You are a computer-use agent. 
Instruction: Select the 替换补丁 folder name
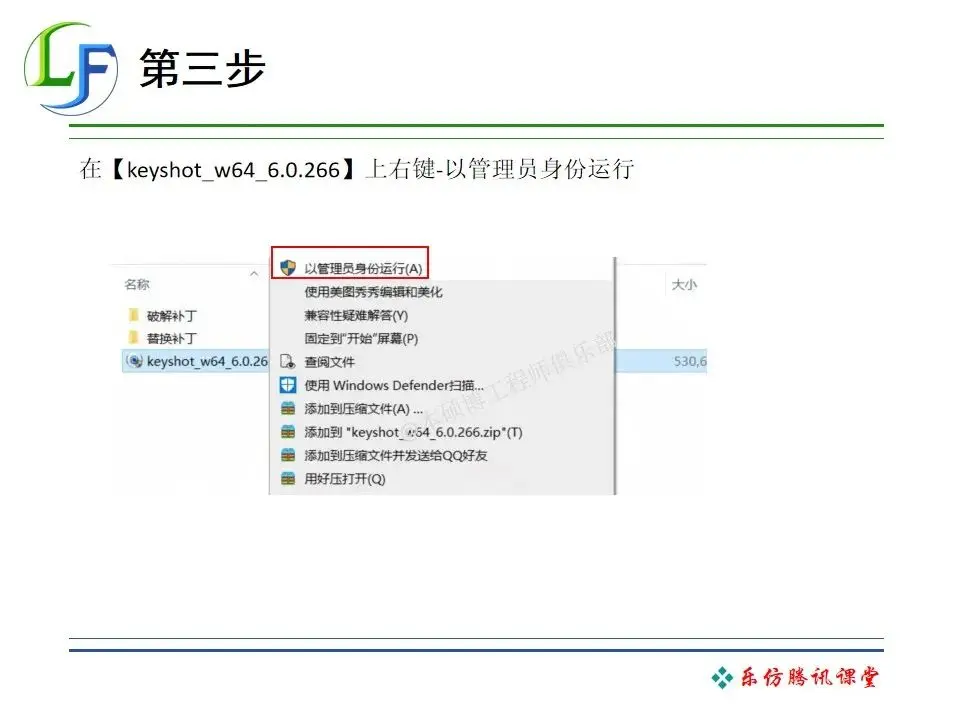pos(172,338)
